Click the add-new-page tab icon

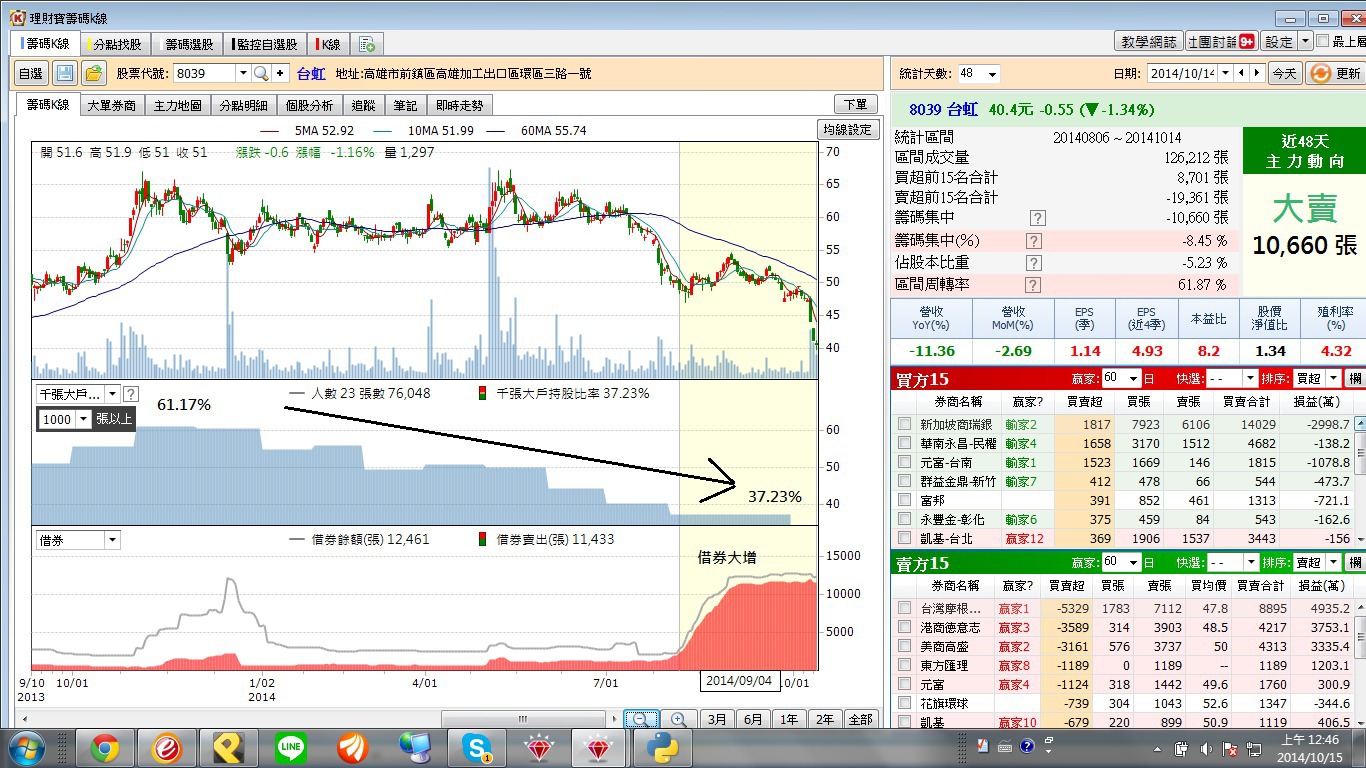coord(367,44)
